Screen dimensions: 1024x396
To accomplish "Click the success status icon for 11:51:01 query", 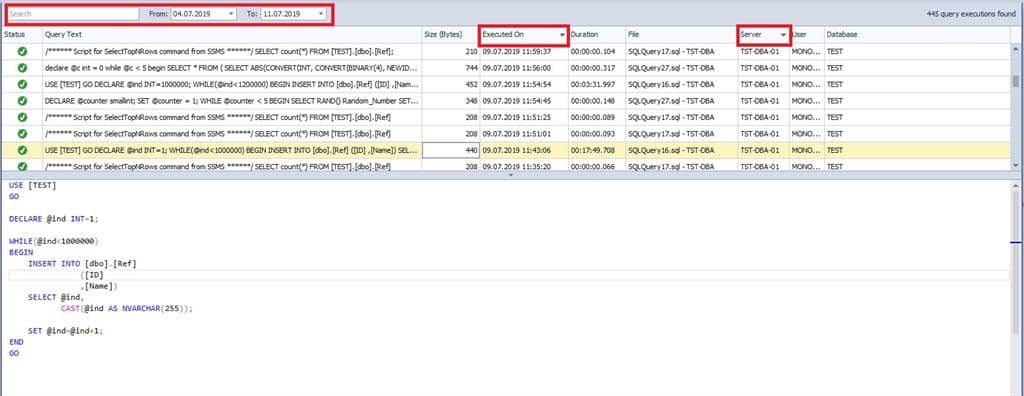I will [22, 134].
